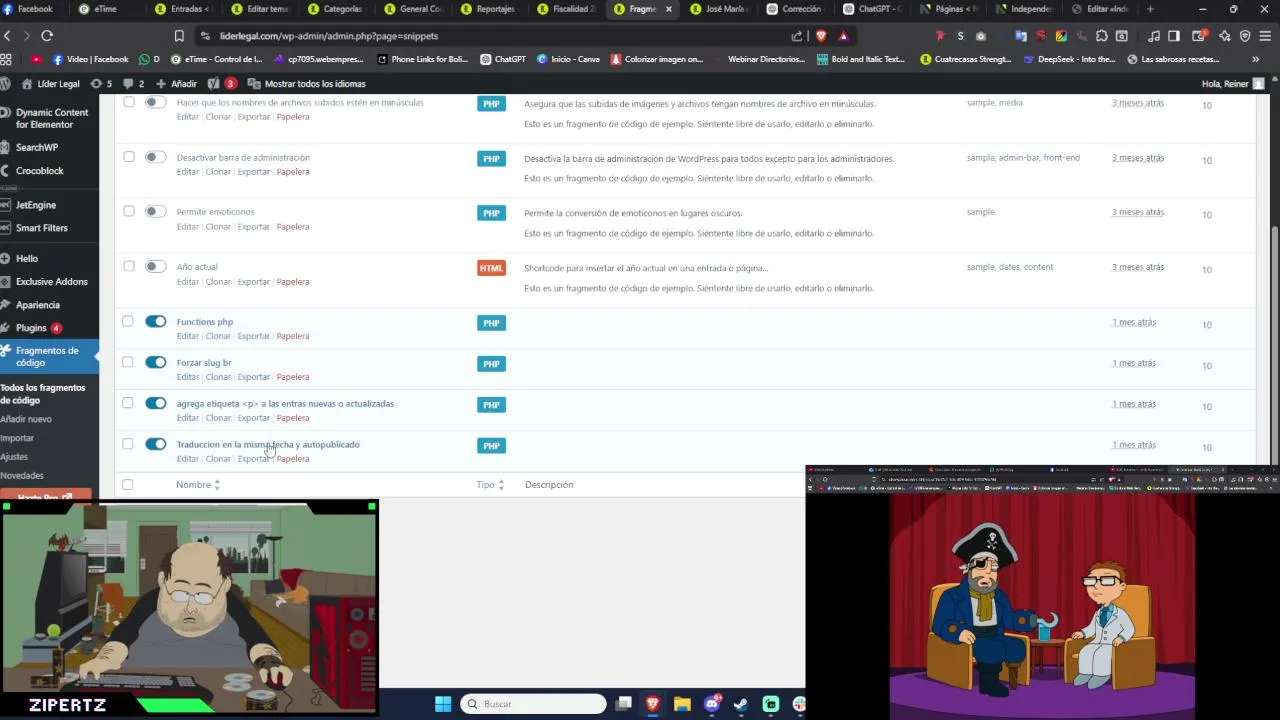Click the Buscar taskbar search box

pyautogui.click(x=533, y=704)
